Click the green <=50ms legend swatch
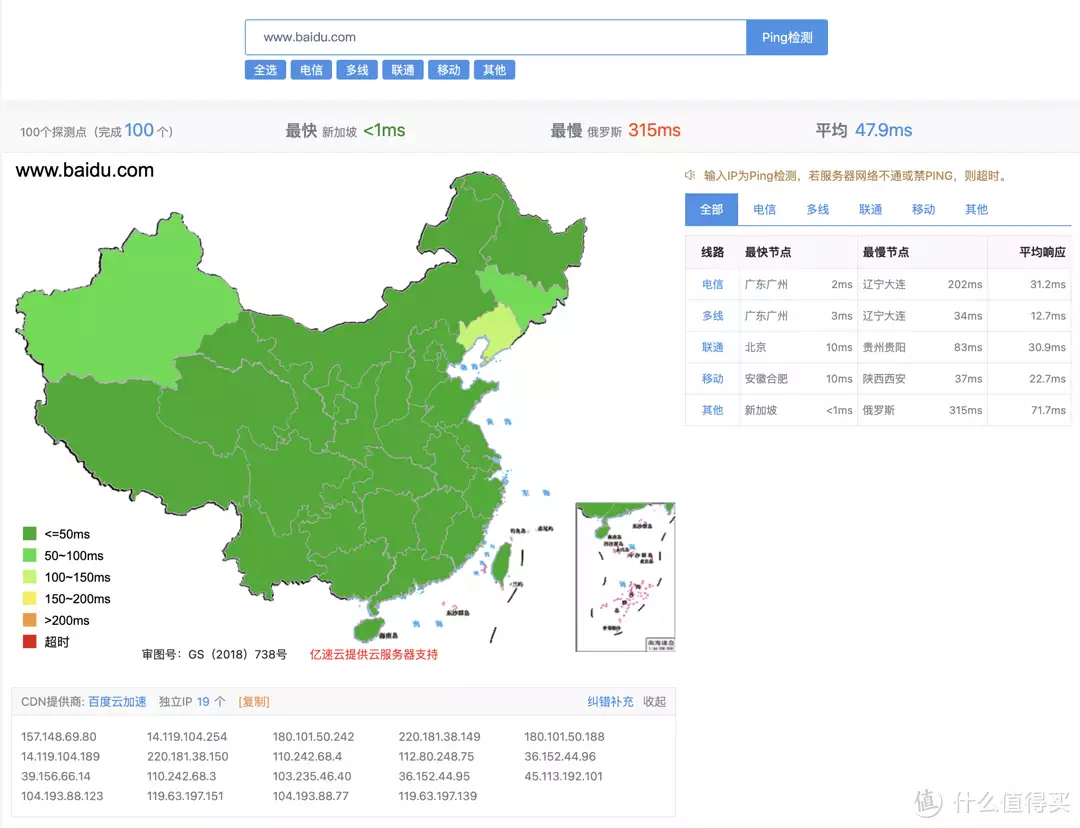 click(27, 533)
